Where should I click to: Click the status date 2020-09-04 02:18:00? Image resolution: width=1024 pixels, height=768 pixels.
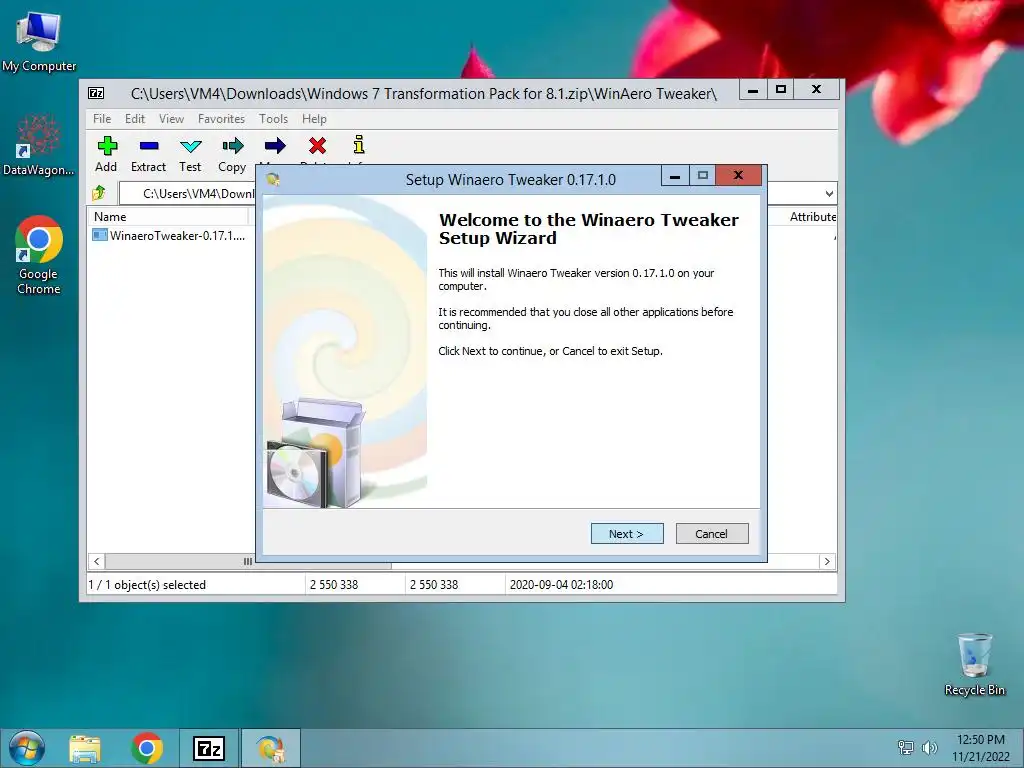(562, 585)
